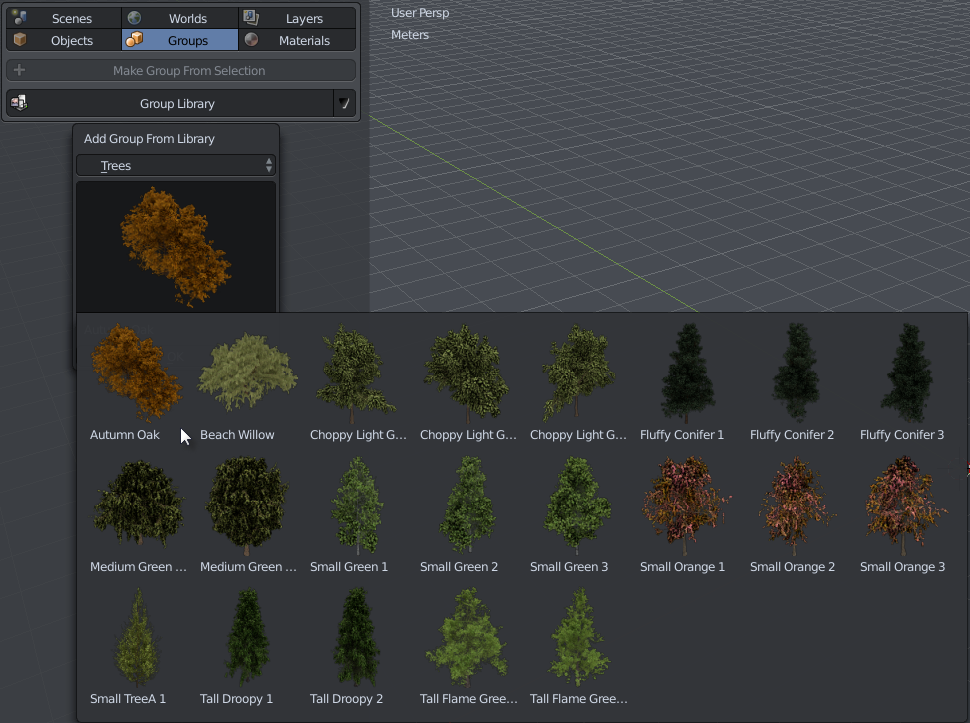The image size is (970, 723).
Task: Select the Autumn Oak tree thumbnail
Action: [x=136, y=372]
